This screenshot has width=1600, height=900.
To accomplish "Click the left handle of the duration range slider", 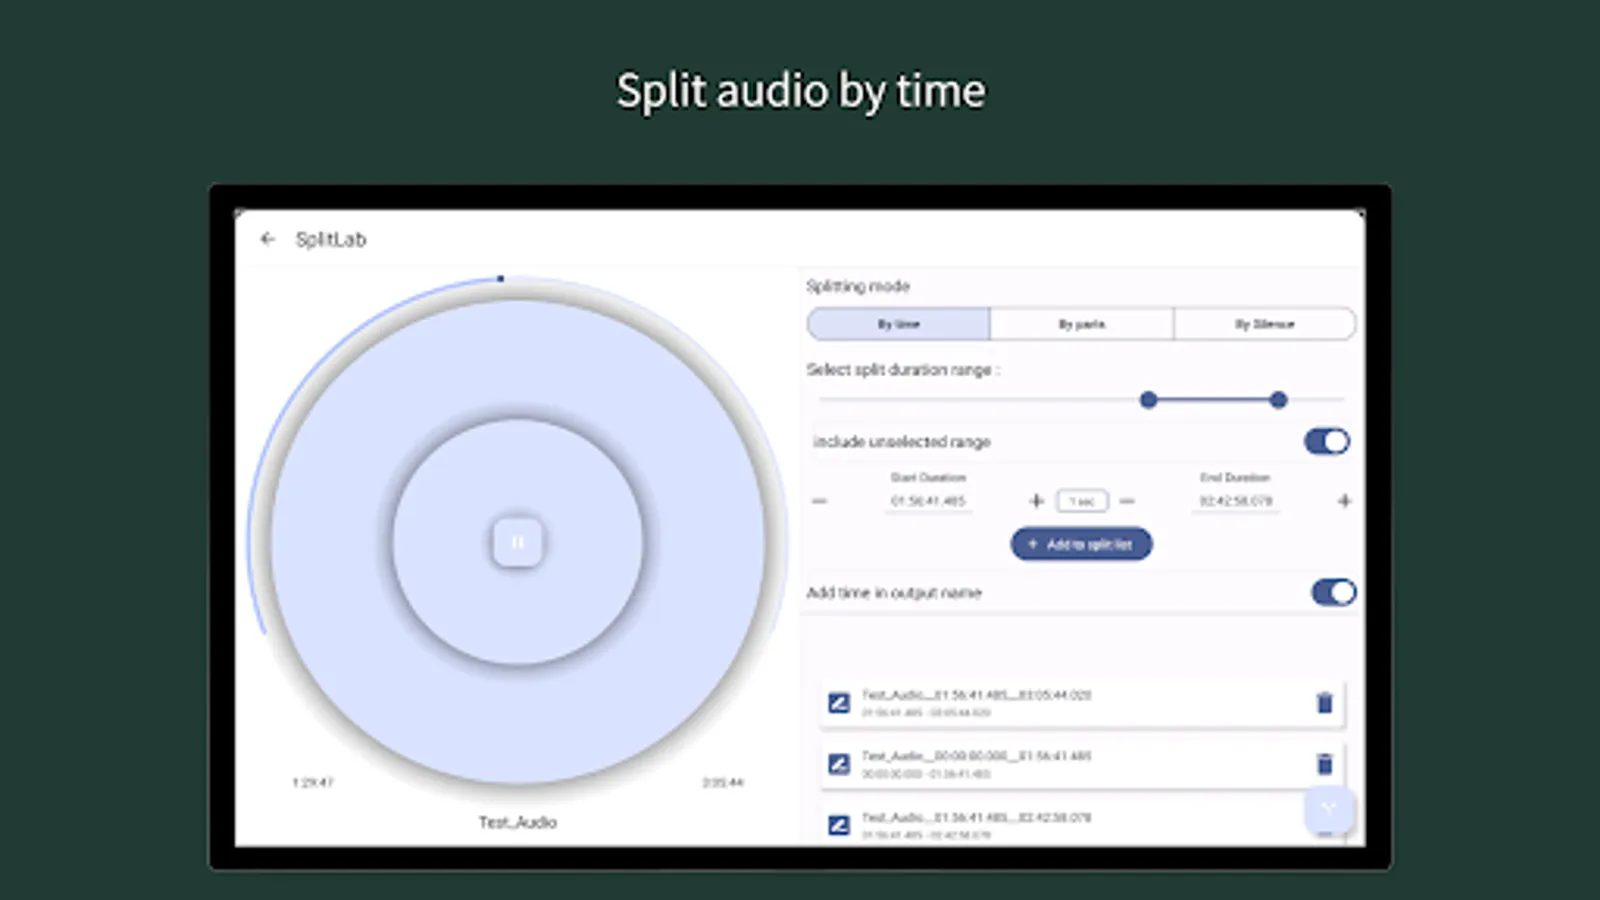I will coord(1148,400).
